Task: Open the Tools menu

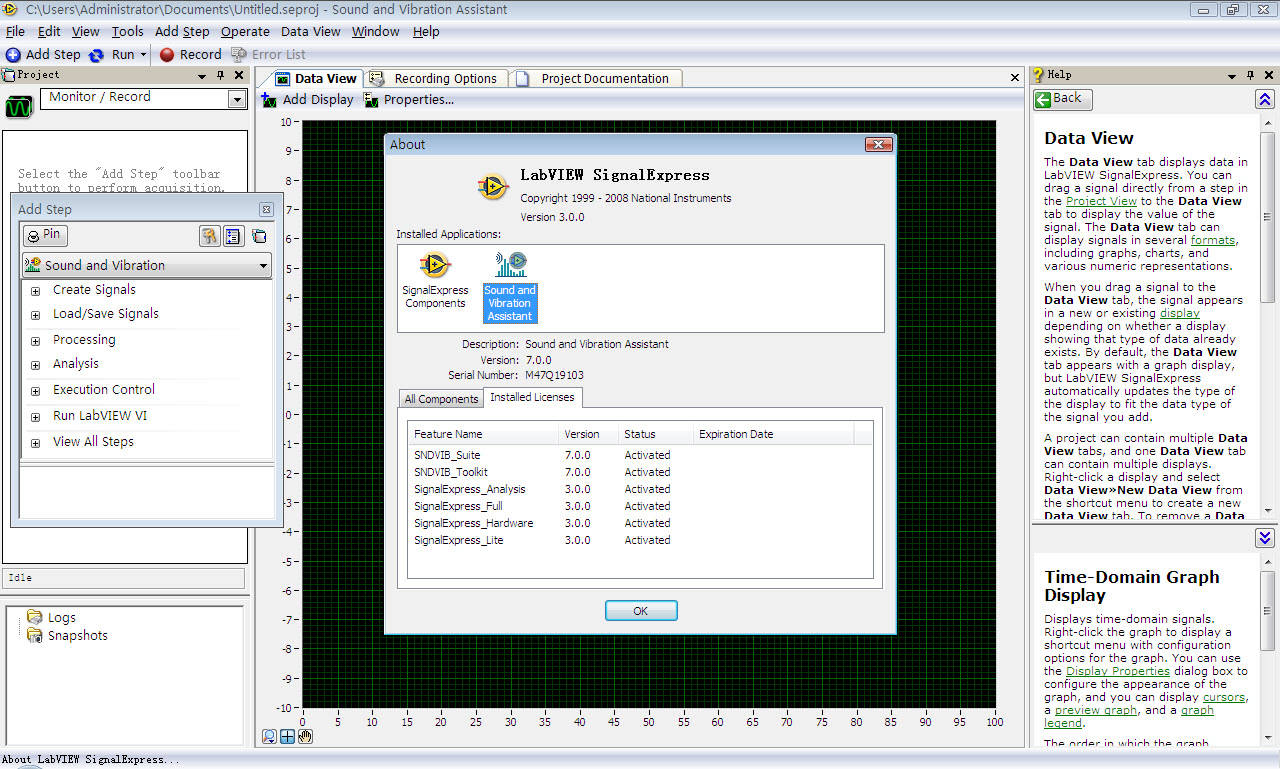Action: click(x=127, y=31)
